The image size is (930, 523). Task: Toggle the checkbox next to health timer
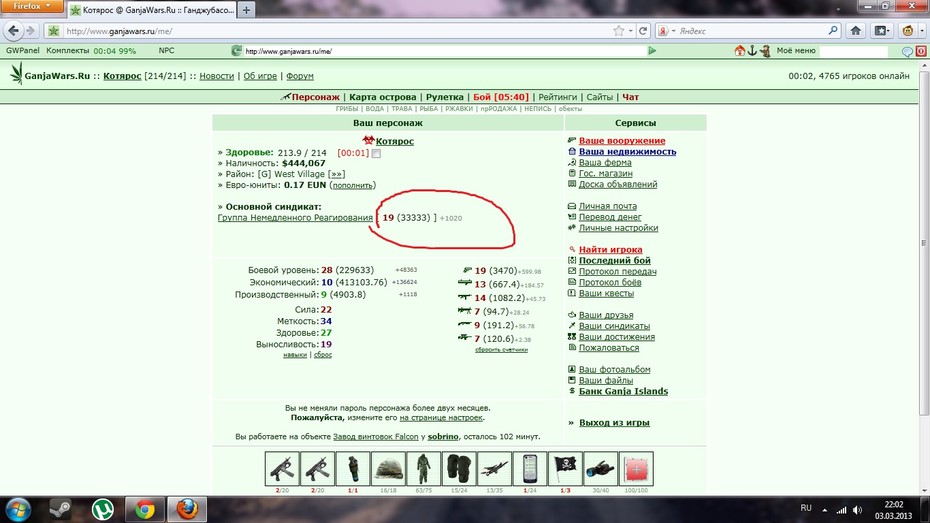(376, 154)
